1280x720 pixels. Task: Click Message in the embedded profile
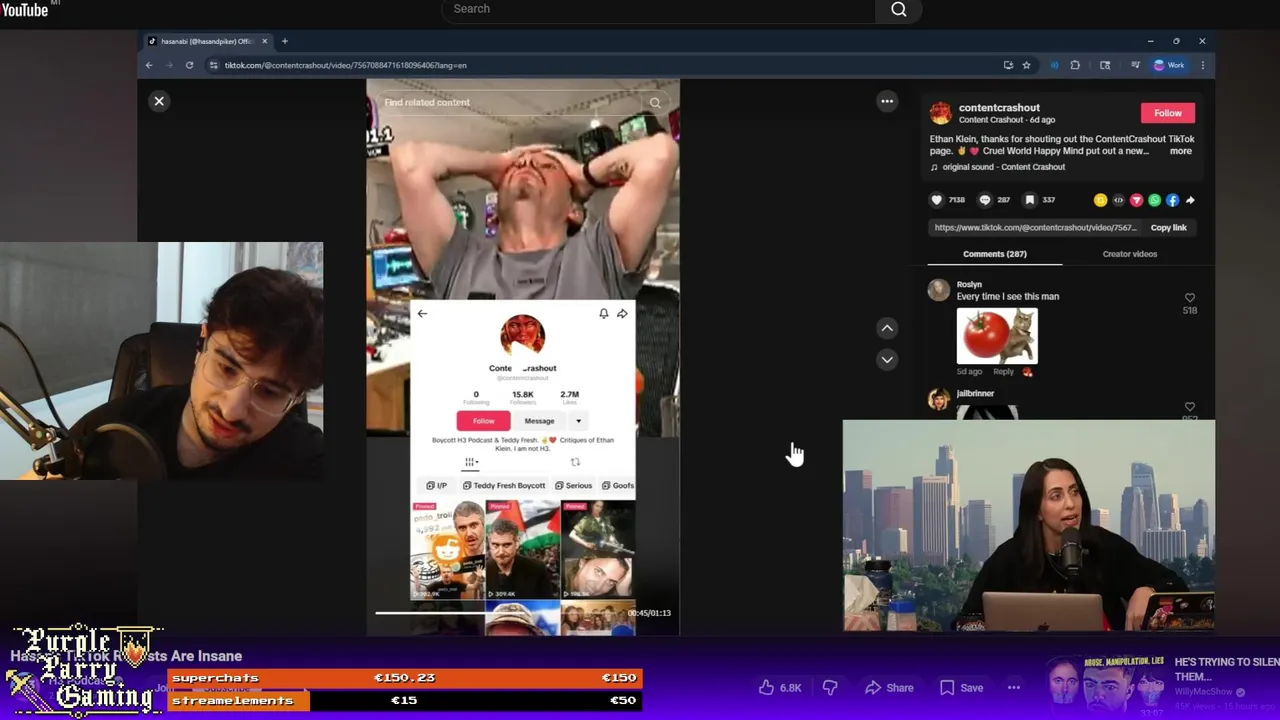(x=539, y=421)
